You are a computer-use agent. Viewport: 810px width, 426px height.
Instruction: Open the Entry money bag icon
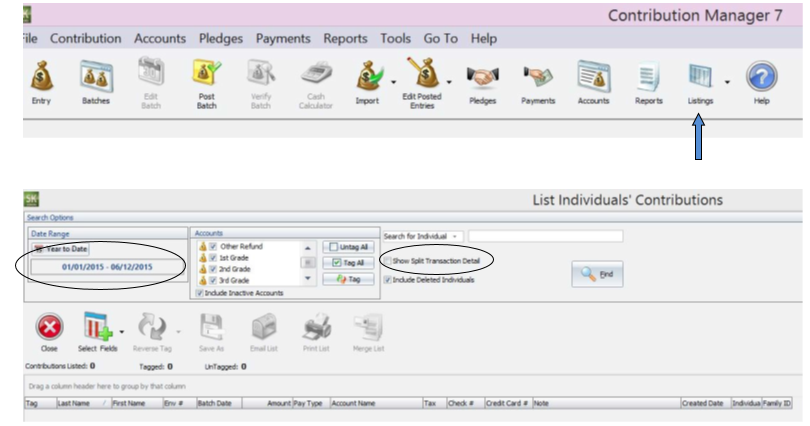pos(41,75)
